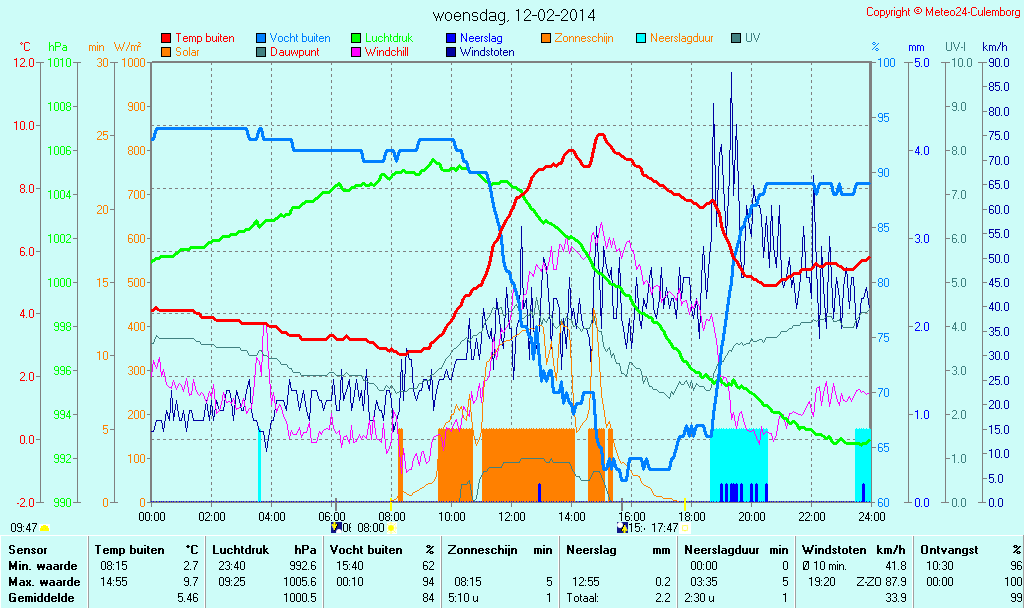This screenshot has width=1026, height=608.
Task: Click the 12:00 time marker on x-axis
Action: (512, 516)
